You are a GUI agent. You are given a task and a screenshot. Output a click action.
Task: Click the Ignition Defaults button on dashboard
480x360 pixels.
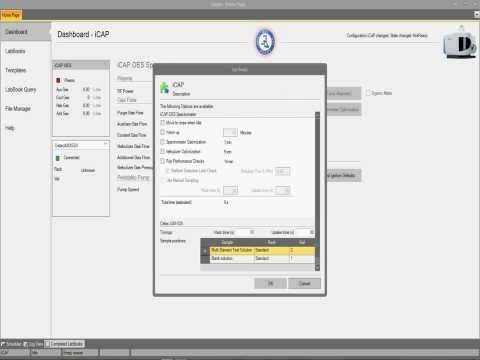click(344, 175)
